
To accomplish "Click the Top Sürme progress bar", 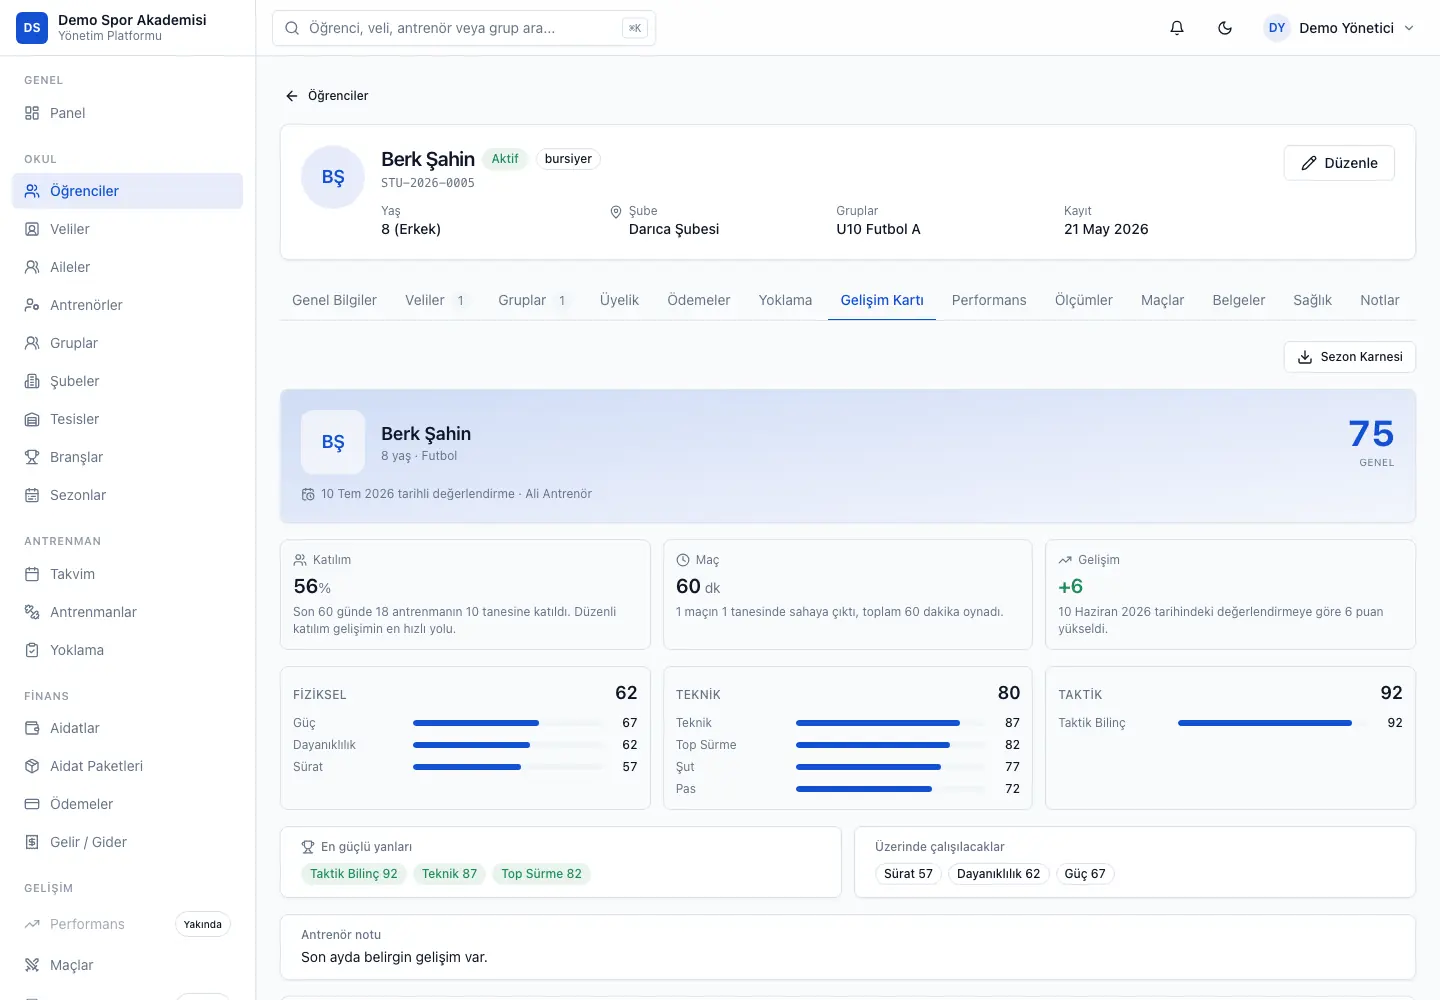I will pos(891,745).
